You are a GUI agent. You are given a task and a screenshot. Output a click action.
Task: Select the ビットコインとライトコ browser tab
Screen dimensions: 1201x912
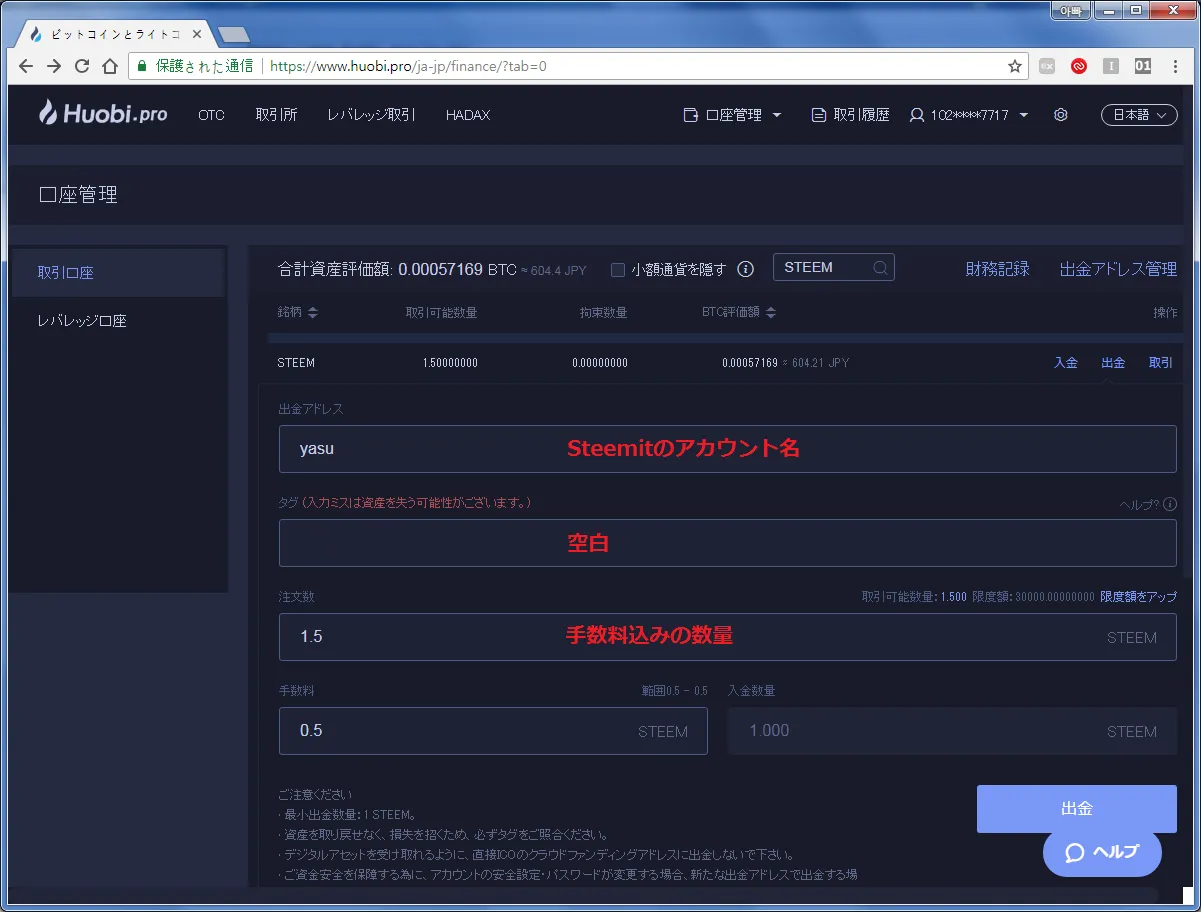(116, 34)
